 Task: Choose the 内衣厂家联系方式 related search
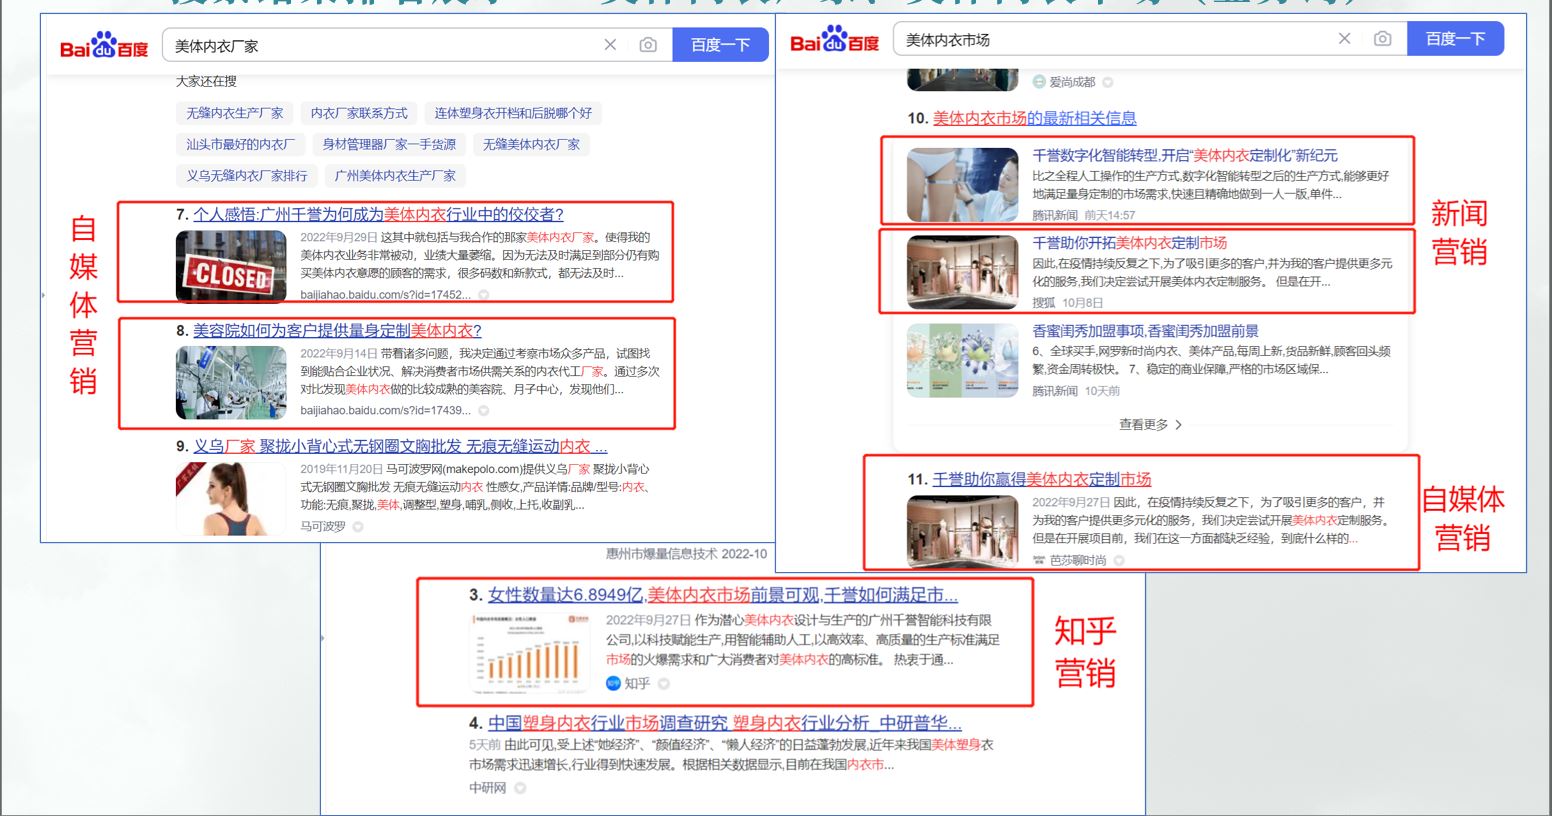point(359,113)
